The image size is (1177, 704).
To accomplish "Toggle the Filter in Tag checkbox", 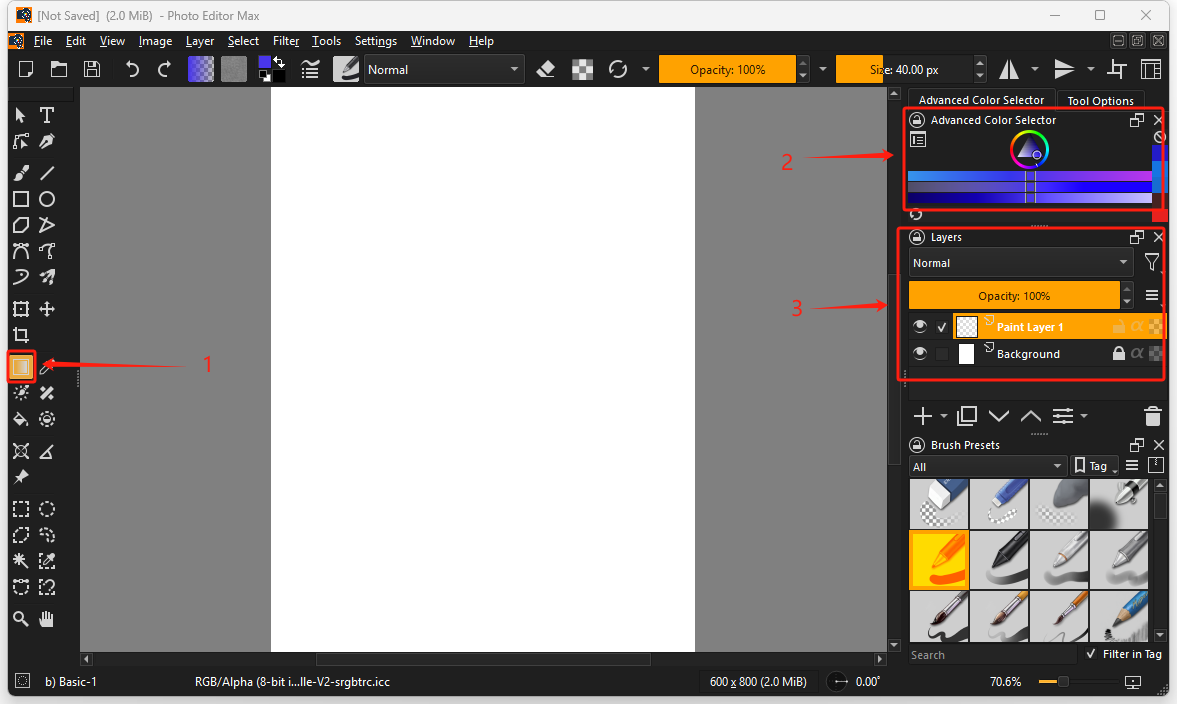I will (1091, 654).
